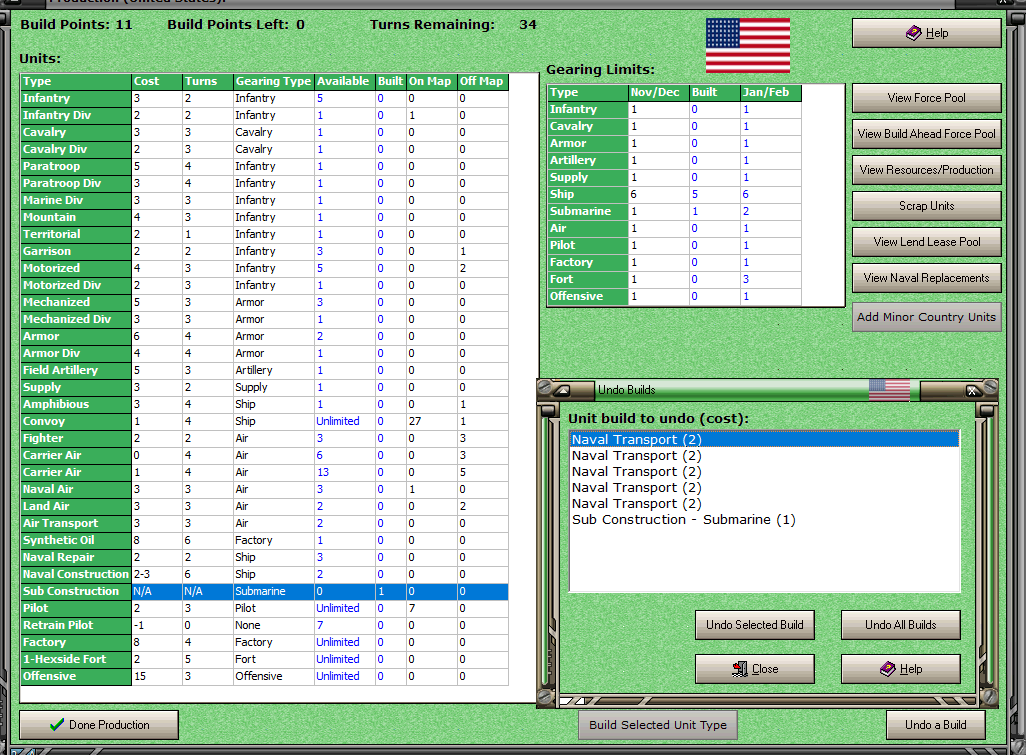1026x755 pixels.
Task: Select the Garrison unit type
Action: [76, 251]
